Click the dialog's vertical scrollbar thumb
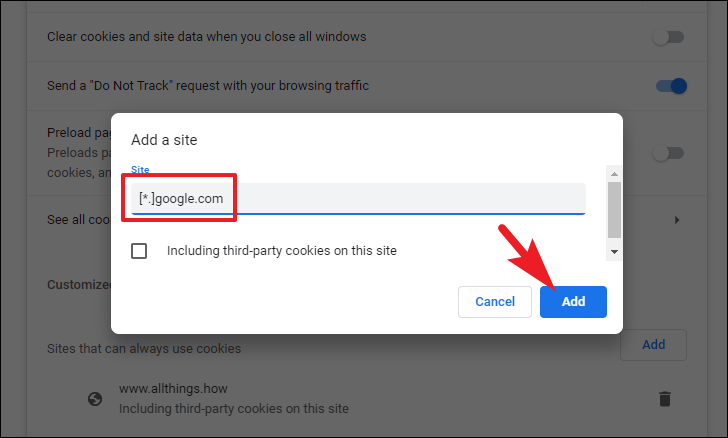Viewport: 728px width, 438px height. (x=614, y=210)
